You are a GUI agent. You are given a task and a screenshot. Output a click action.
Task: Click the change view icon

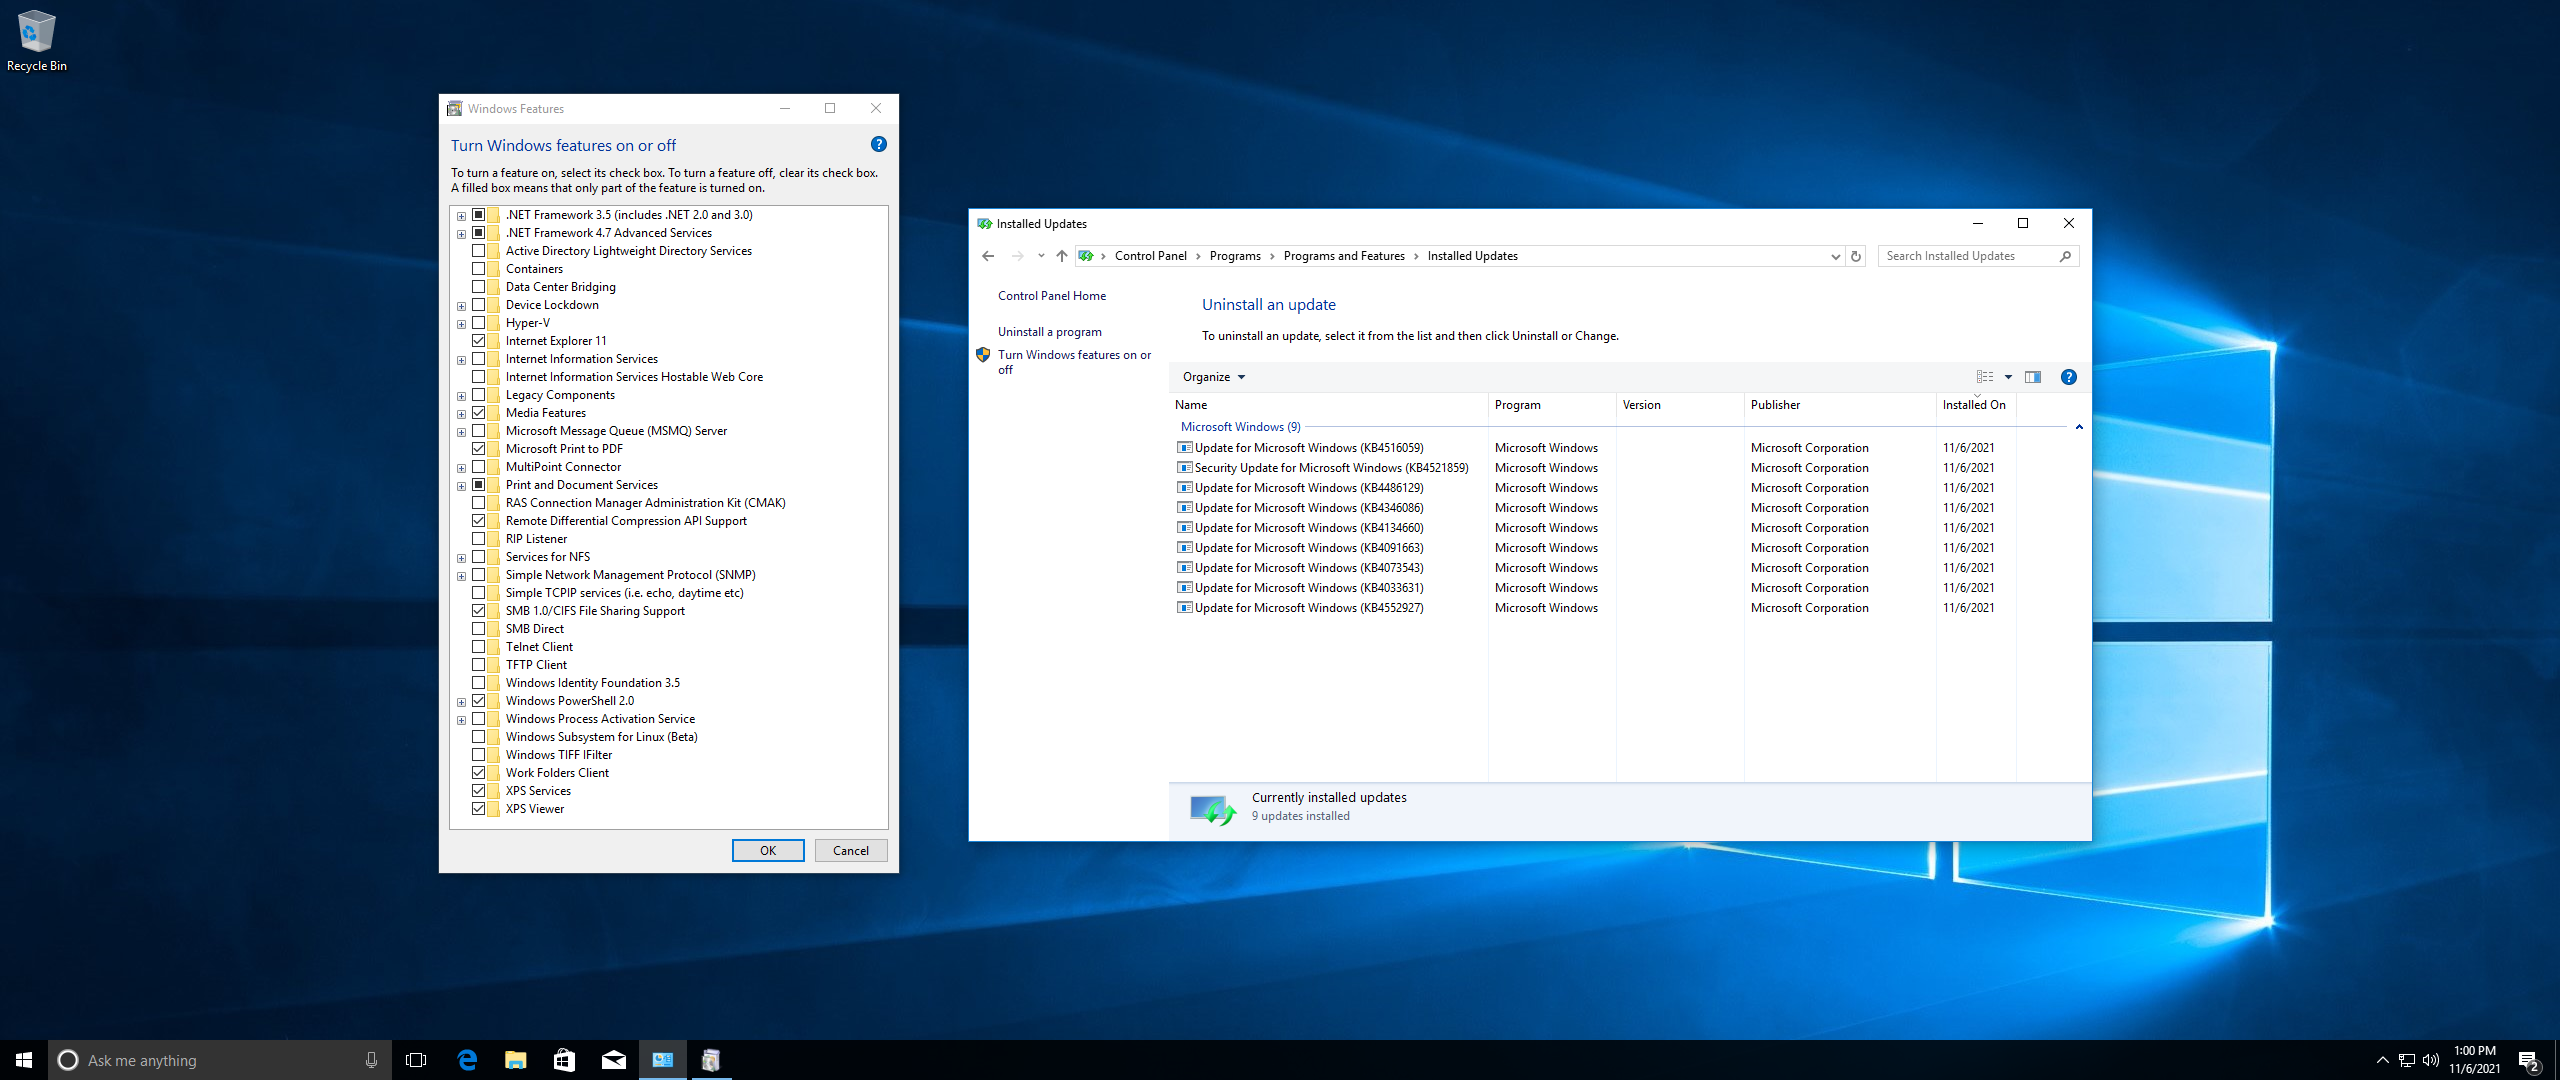pyautogui.click(x=1985, y=377)
